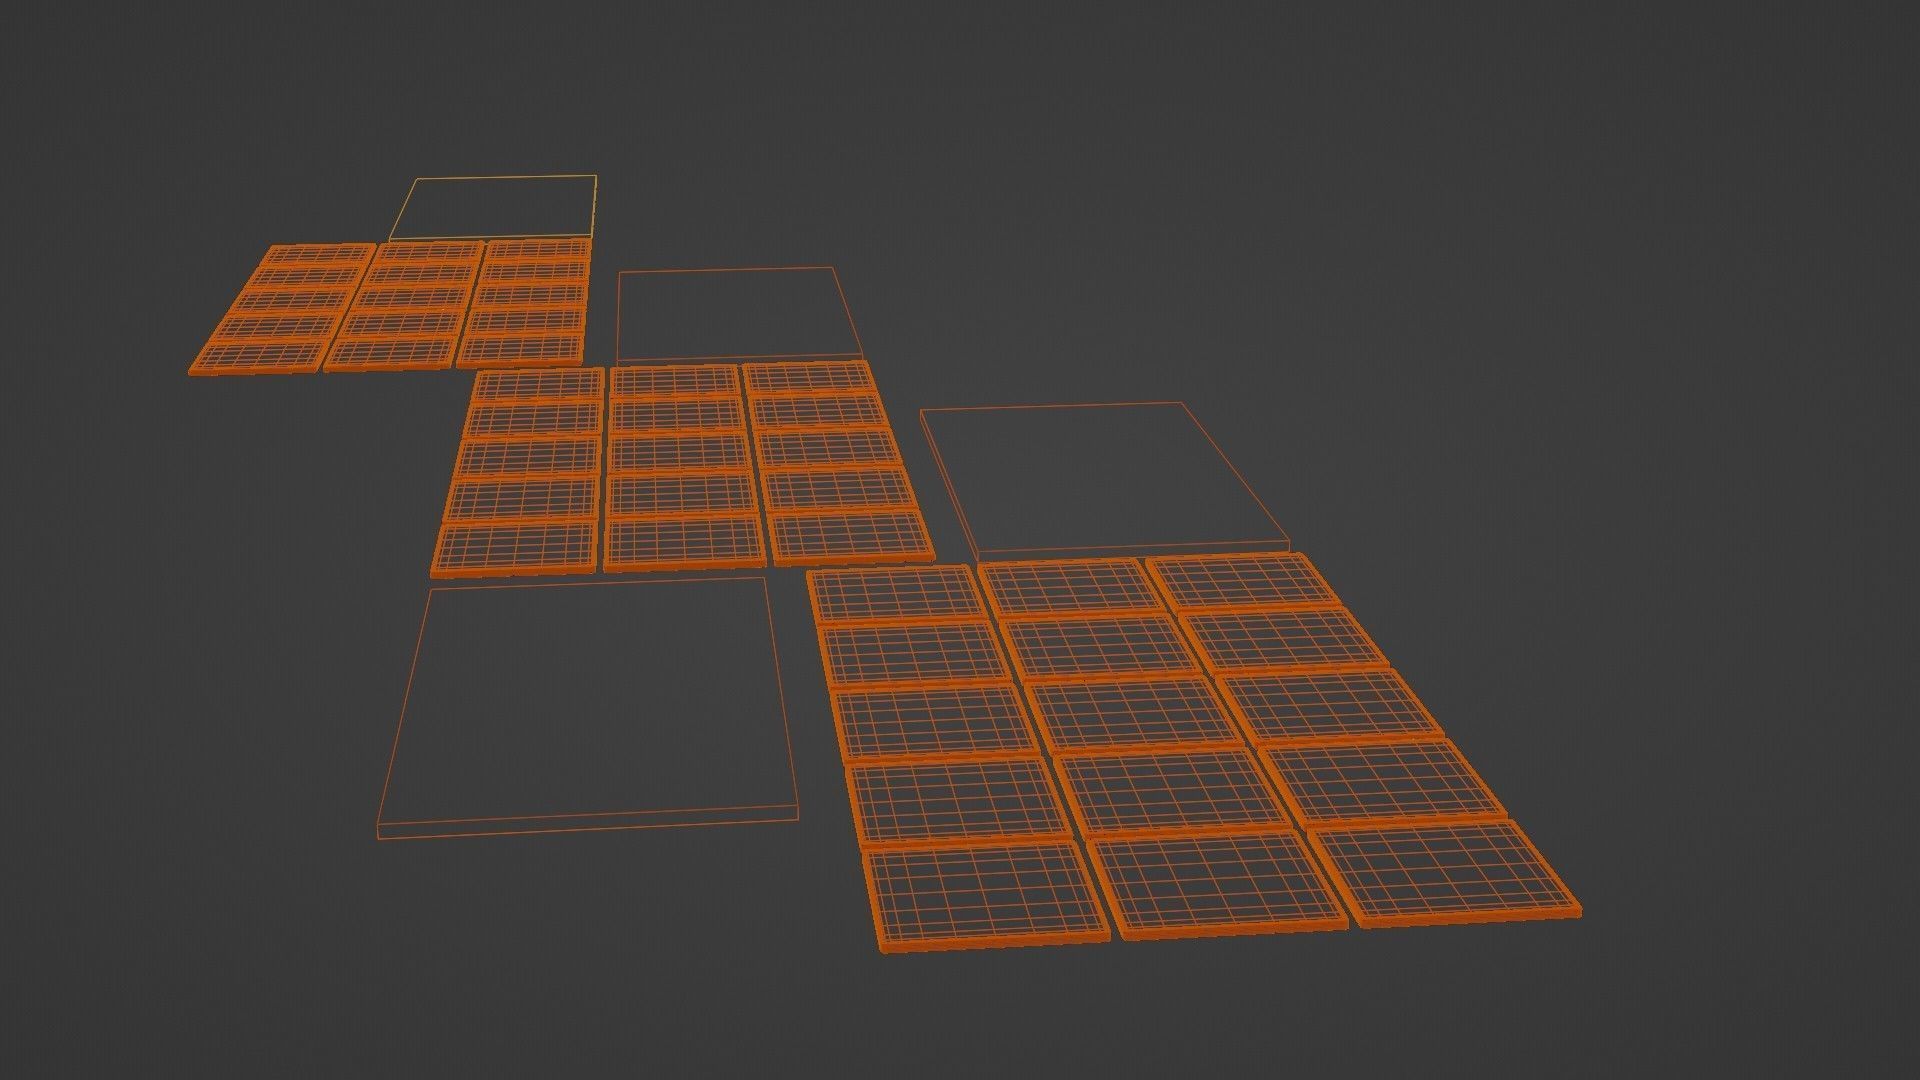
Task: Select the farthest group's front-right corner panel
Action: click(x=520, y=347)
